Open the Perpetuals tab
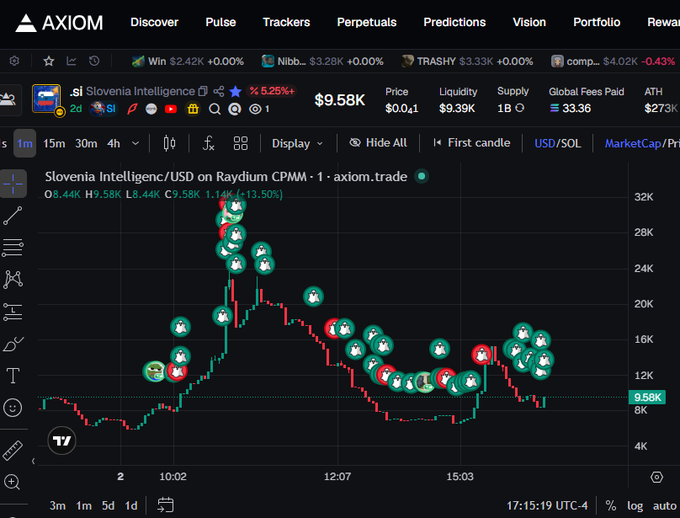 [367, 22]
